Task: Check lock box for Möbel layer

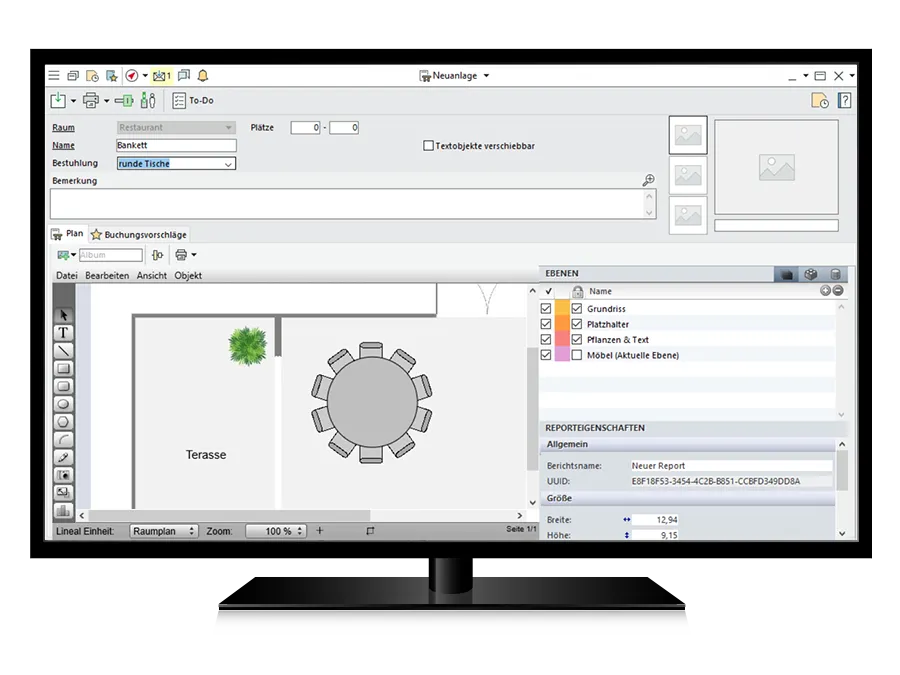Action: pyautogui.click(x=577, y=355)
